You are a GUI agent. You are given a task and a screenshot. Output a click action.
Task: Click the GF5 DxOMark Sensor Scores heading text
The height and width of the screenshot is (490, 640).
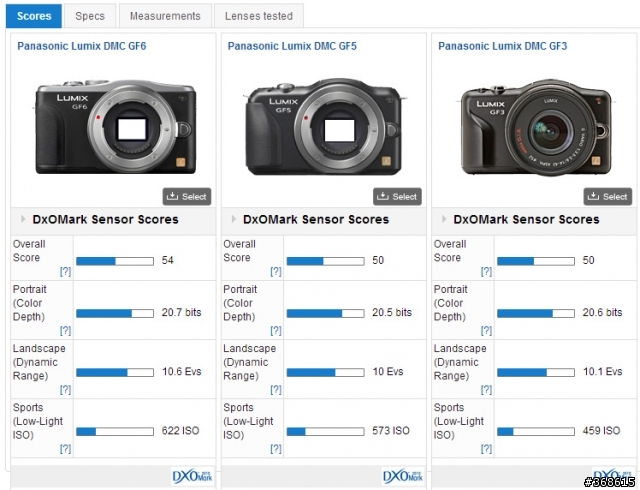coord(316,219)
